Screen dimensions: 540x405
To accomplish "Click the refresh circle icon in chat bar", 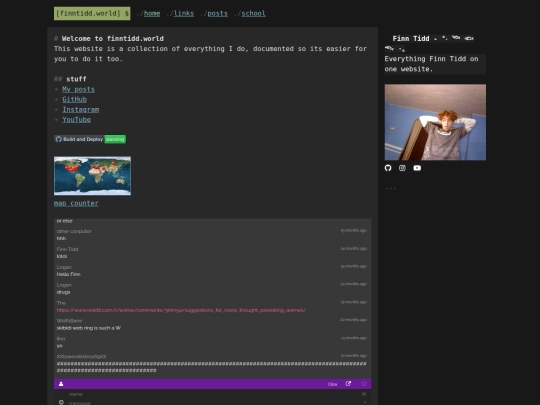I will (x=364, y=384).
